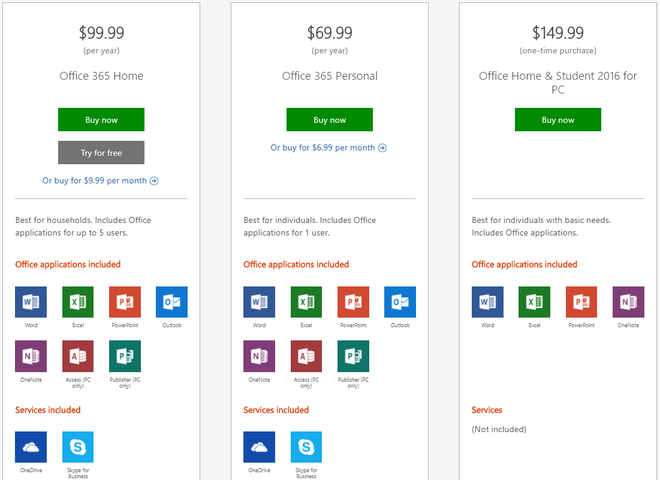Follow the $6.99 per month link

pyautogui.click(x=328, y=148)
